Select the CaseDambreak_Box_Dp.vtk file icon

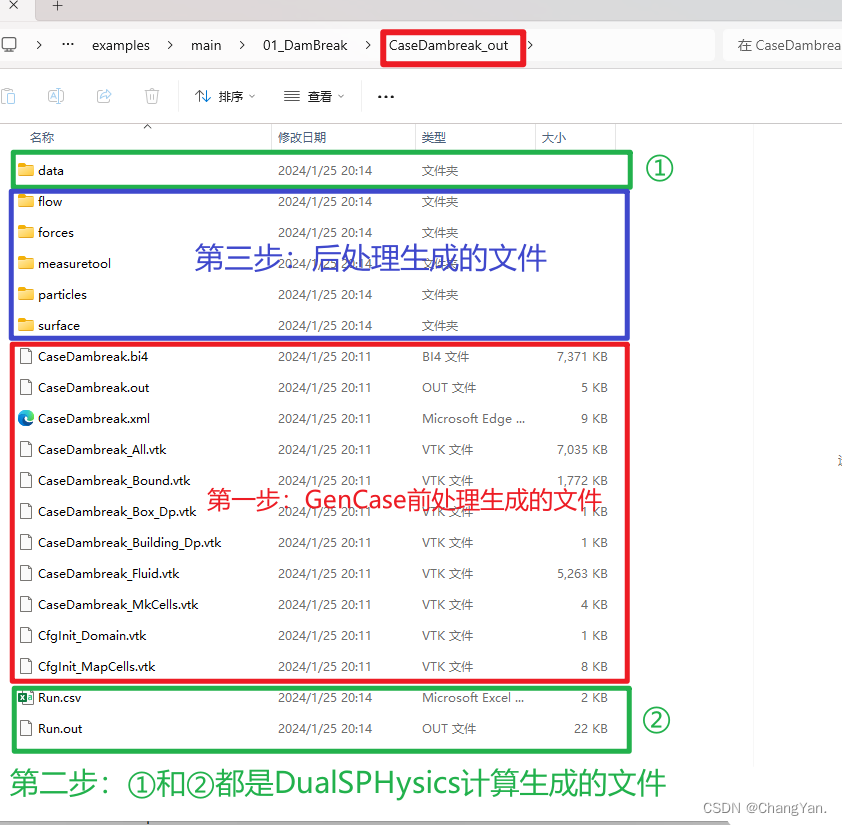coord(26,511)
